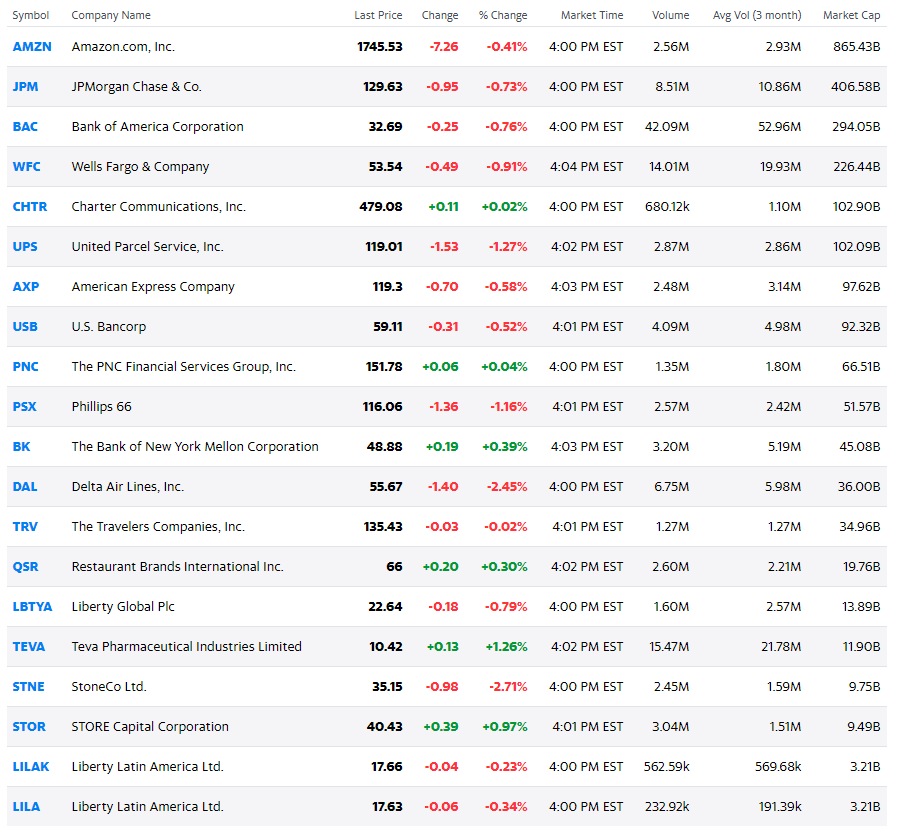Open the TEVA ticker symbol link
Screen dimensions: 905x828
[29, 647]
